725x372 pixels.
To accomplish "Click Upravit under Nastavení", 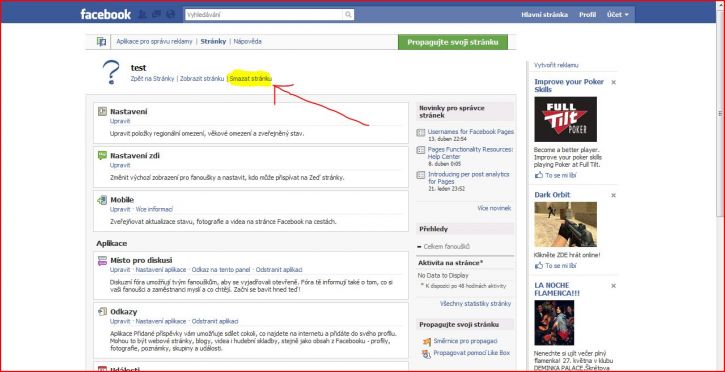I will click(120, 121).
